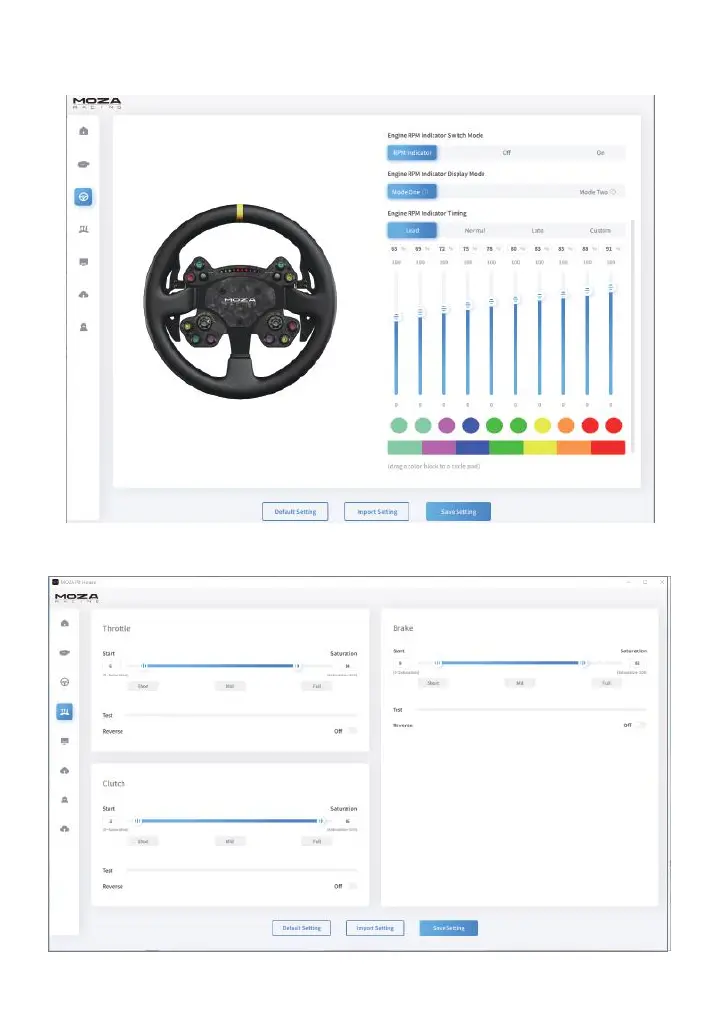
Task: Select Throttle Mid preset
Action: 230,686
